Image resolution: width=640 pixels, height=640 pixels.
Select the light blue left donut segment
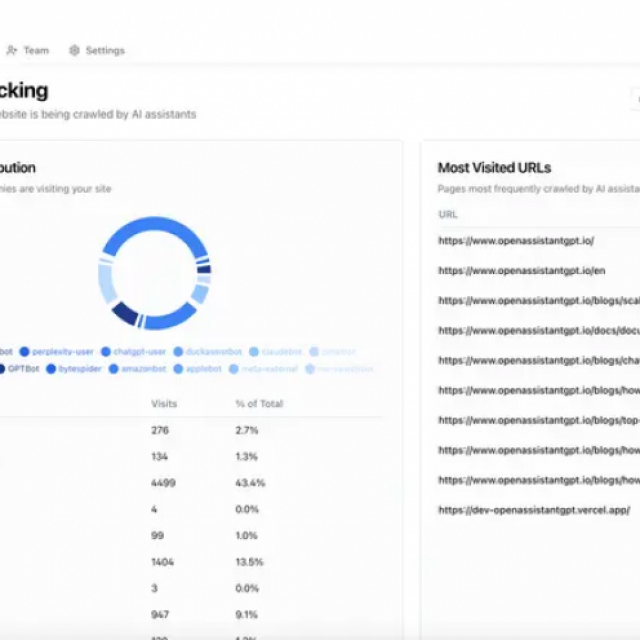(105, 284)
